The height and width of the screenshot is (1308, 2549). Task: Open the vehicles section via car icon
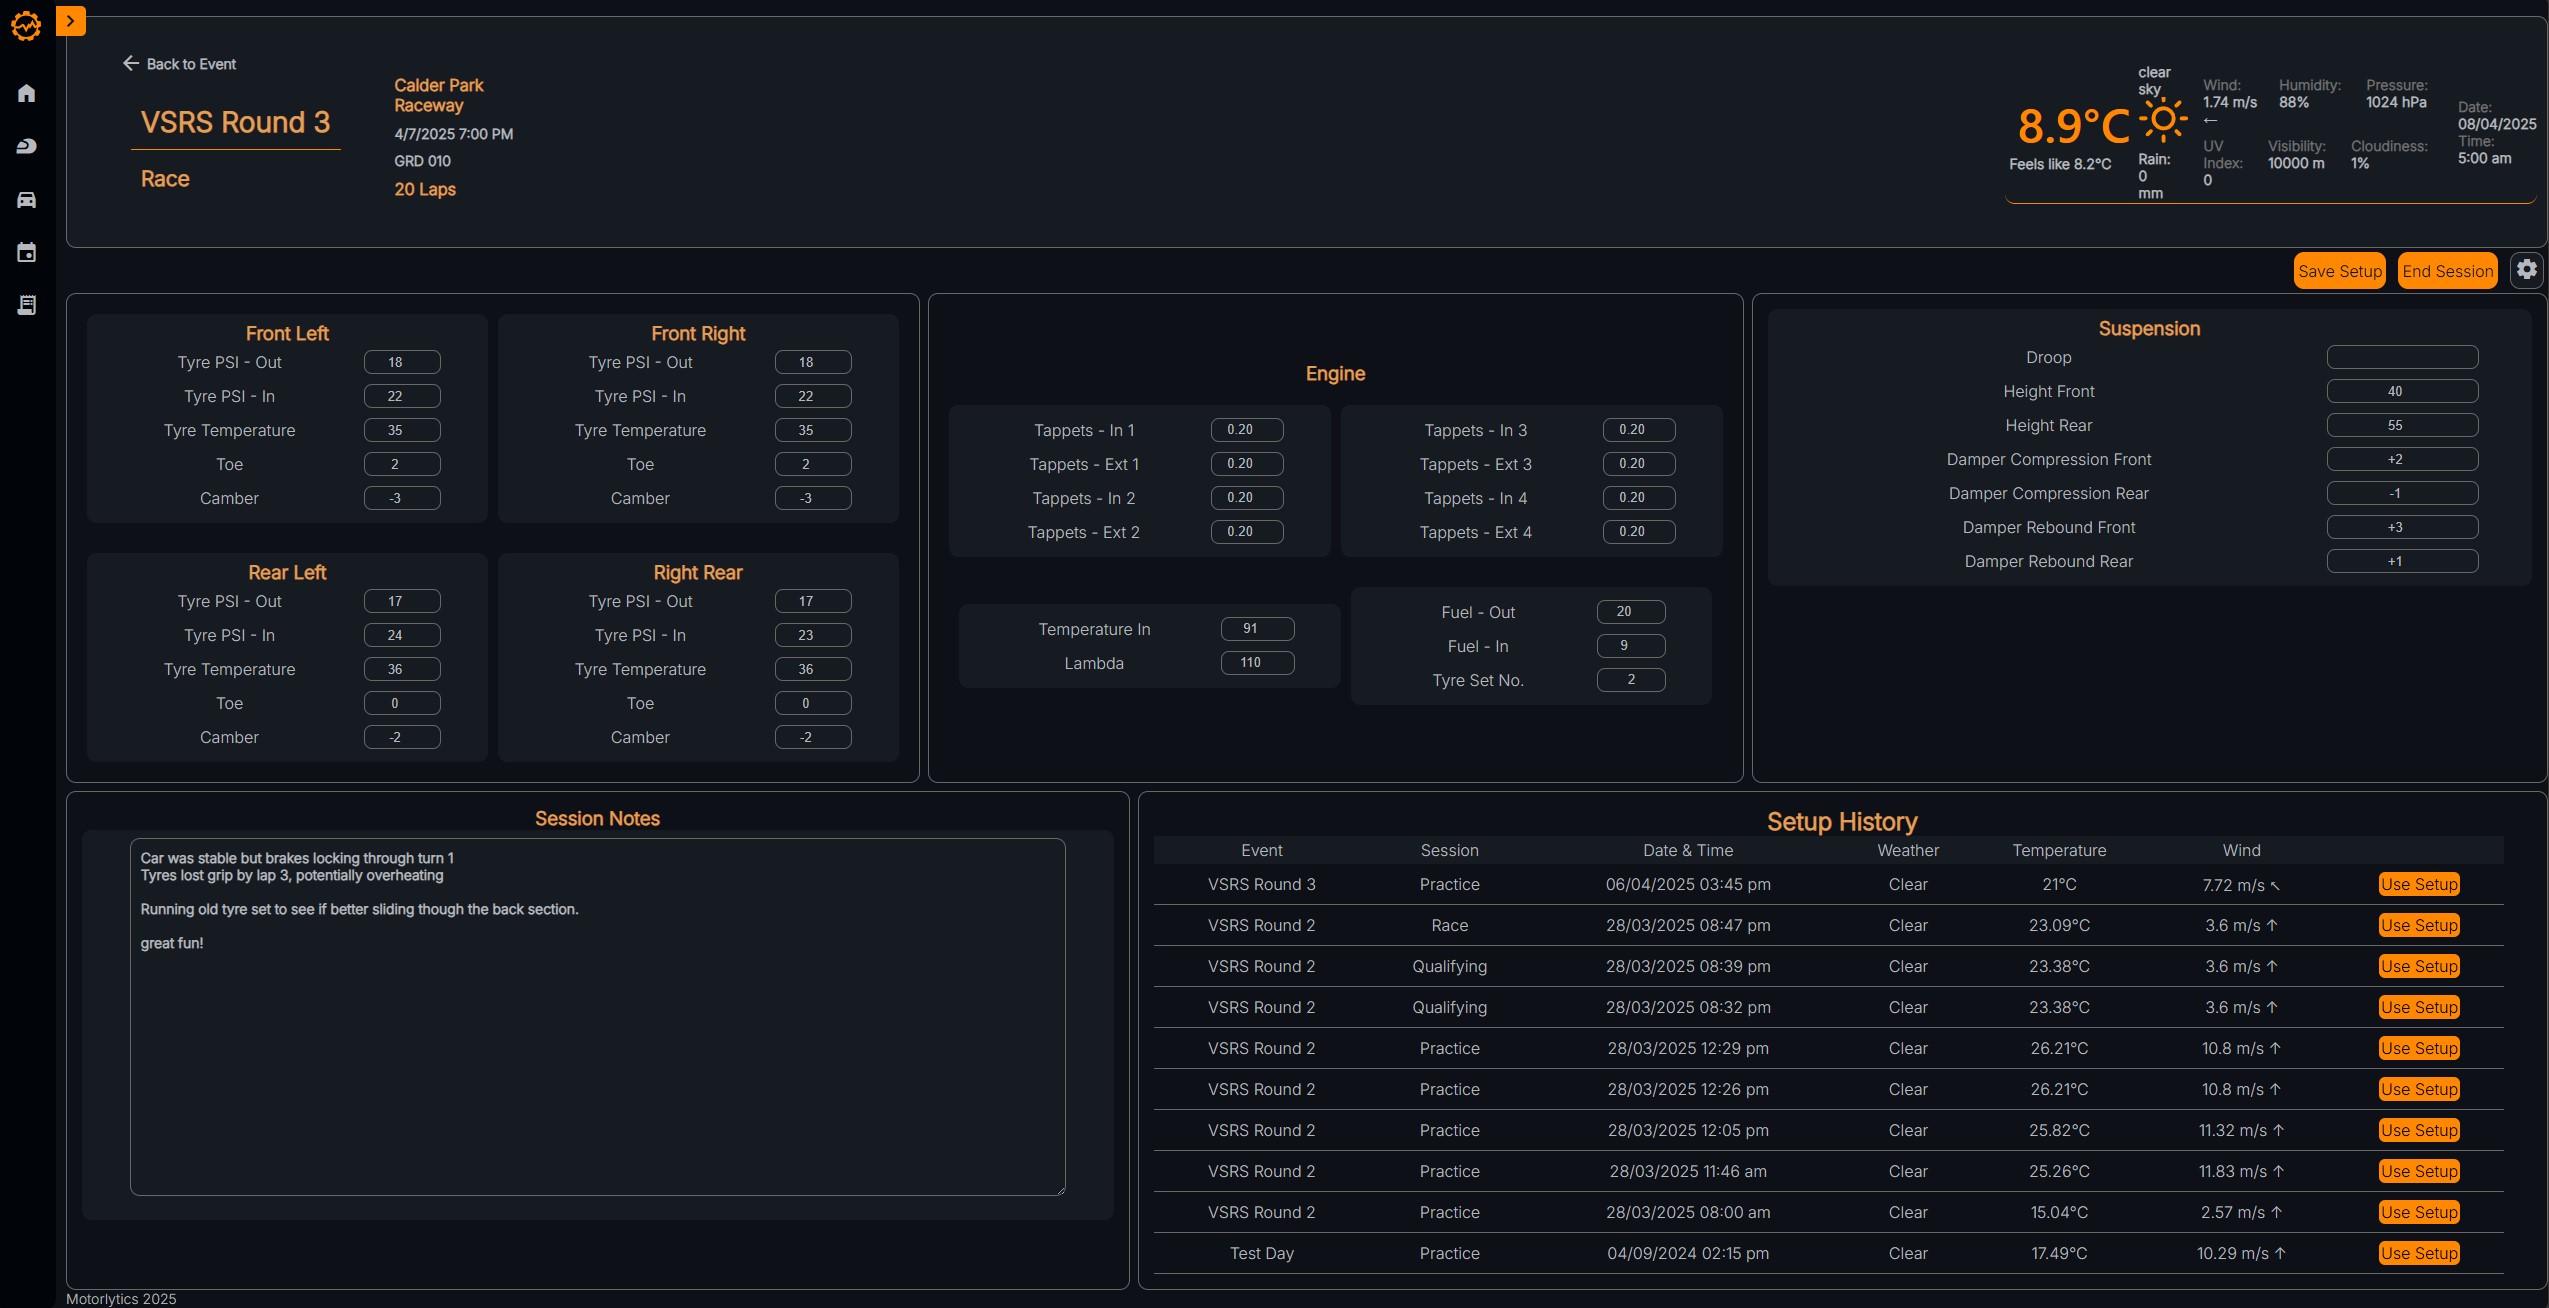click(27, 199)
